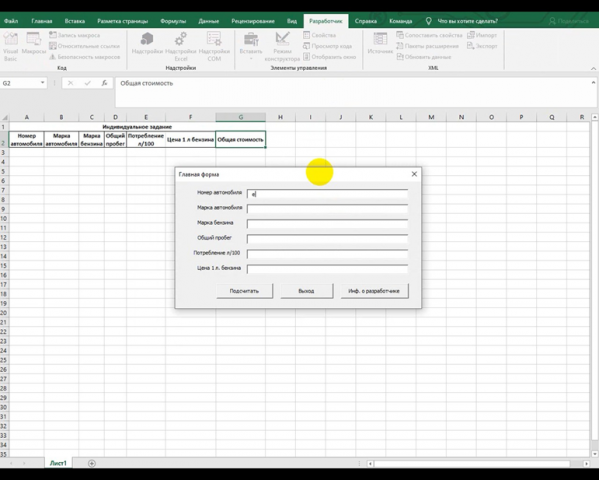Open Безопасность макросов settings
The height and width of the screenshot is (480, 599).
84,57
